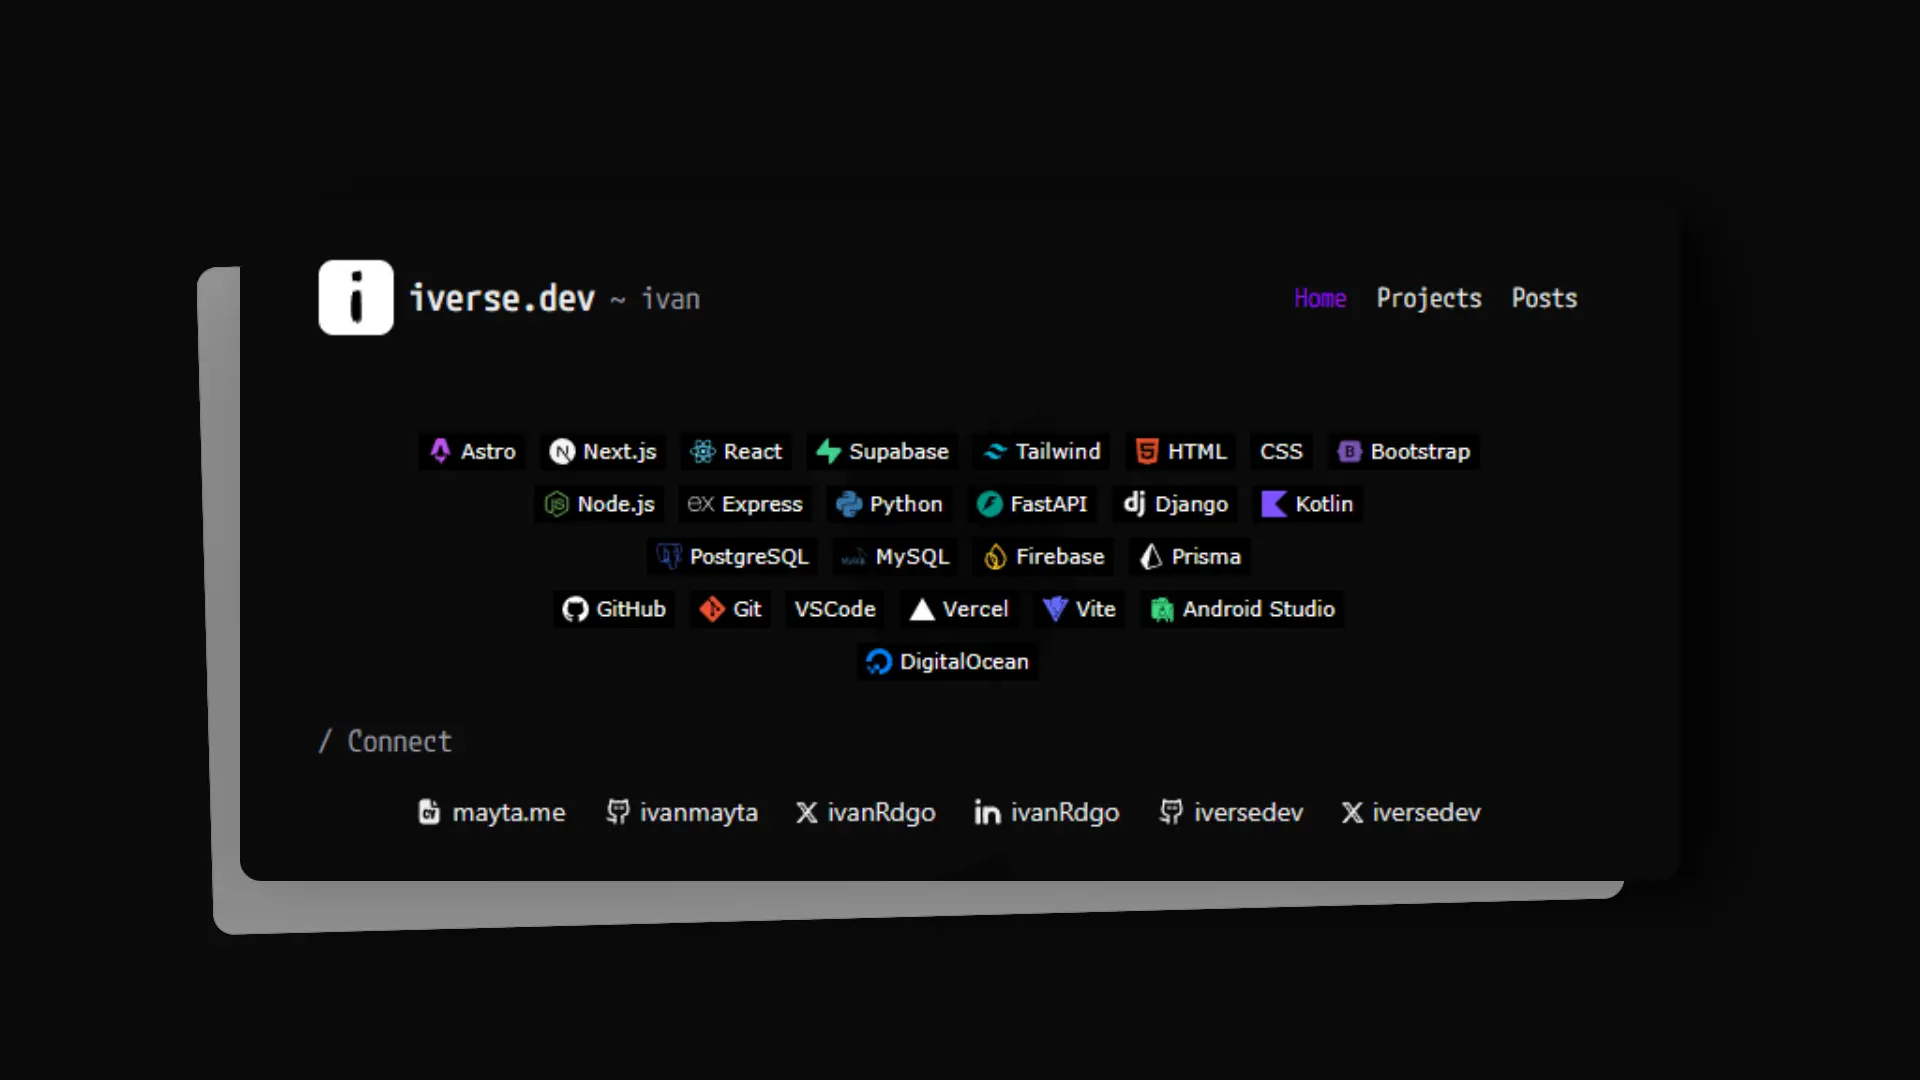Open the Home nav link
The image size is (1920, 1080).
point(1320,298)
